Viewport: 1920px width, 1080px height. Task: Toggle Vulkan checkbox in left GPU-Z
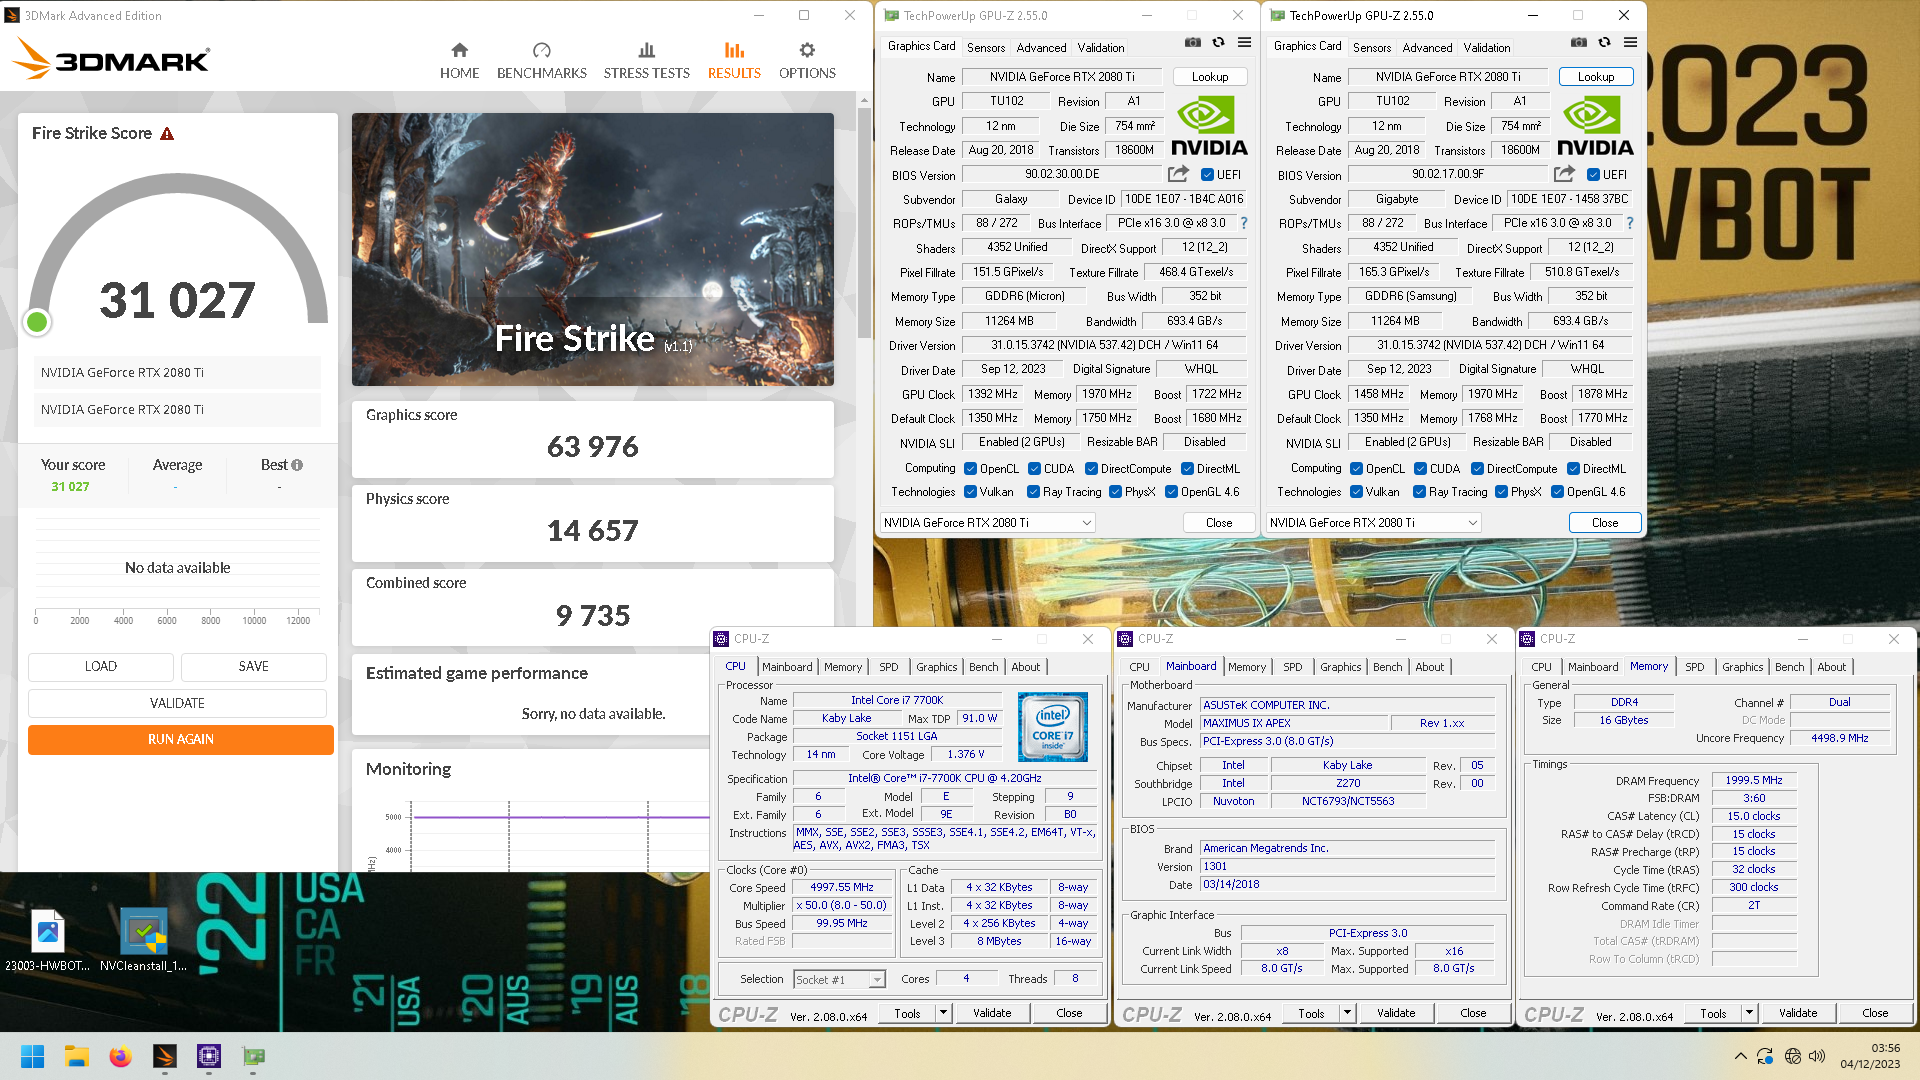(970, 492)
